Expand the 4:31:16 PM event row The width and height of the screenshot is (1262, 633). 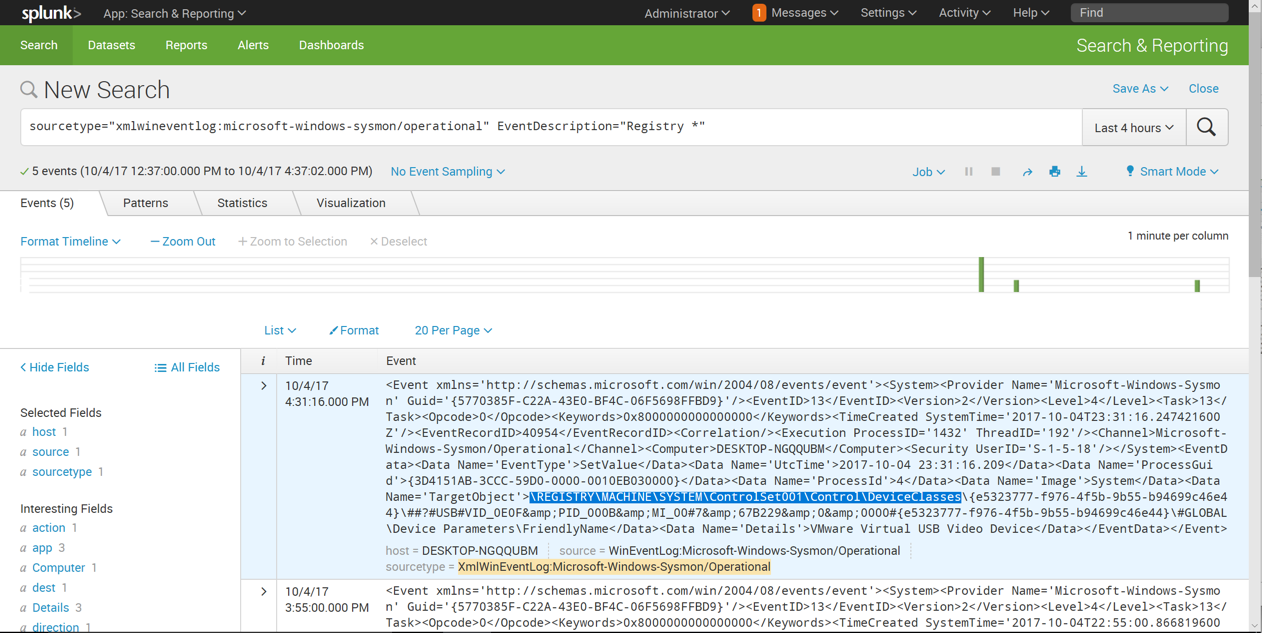(264, 386)
